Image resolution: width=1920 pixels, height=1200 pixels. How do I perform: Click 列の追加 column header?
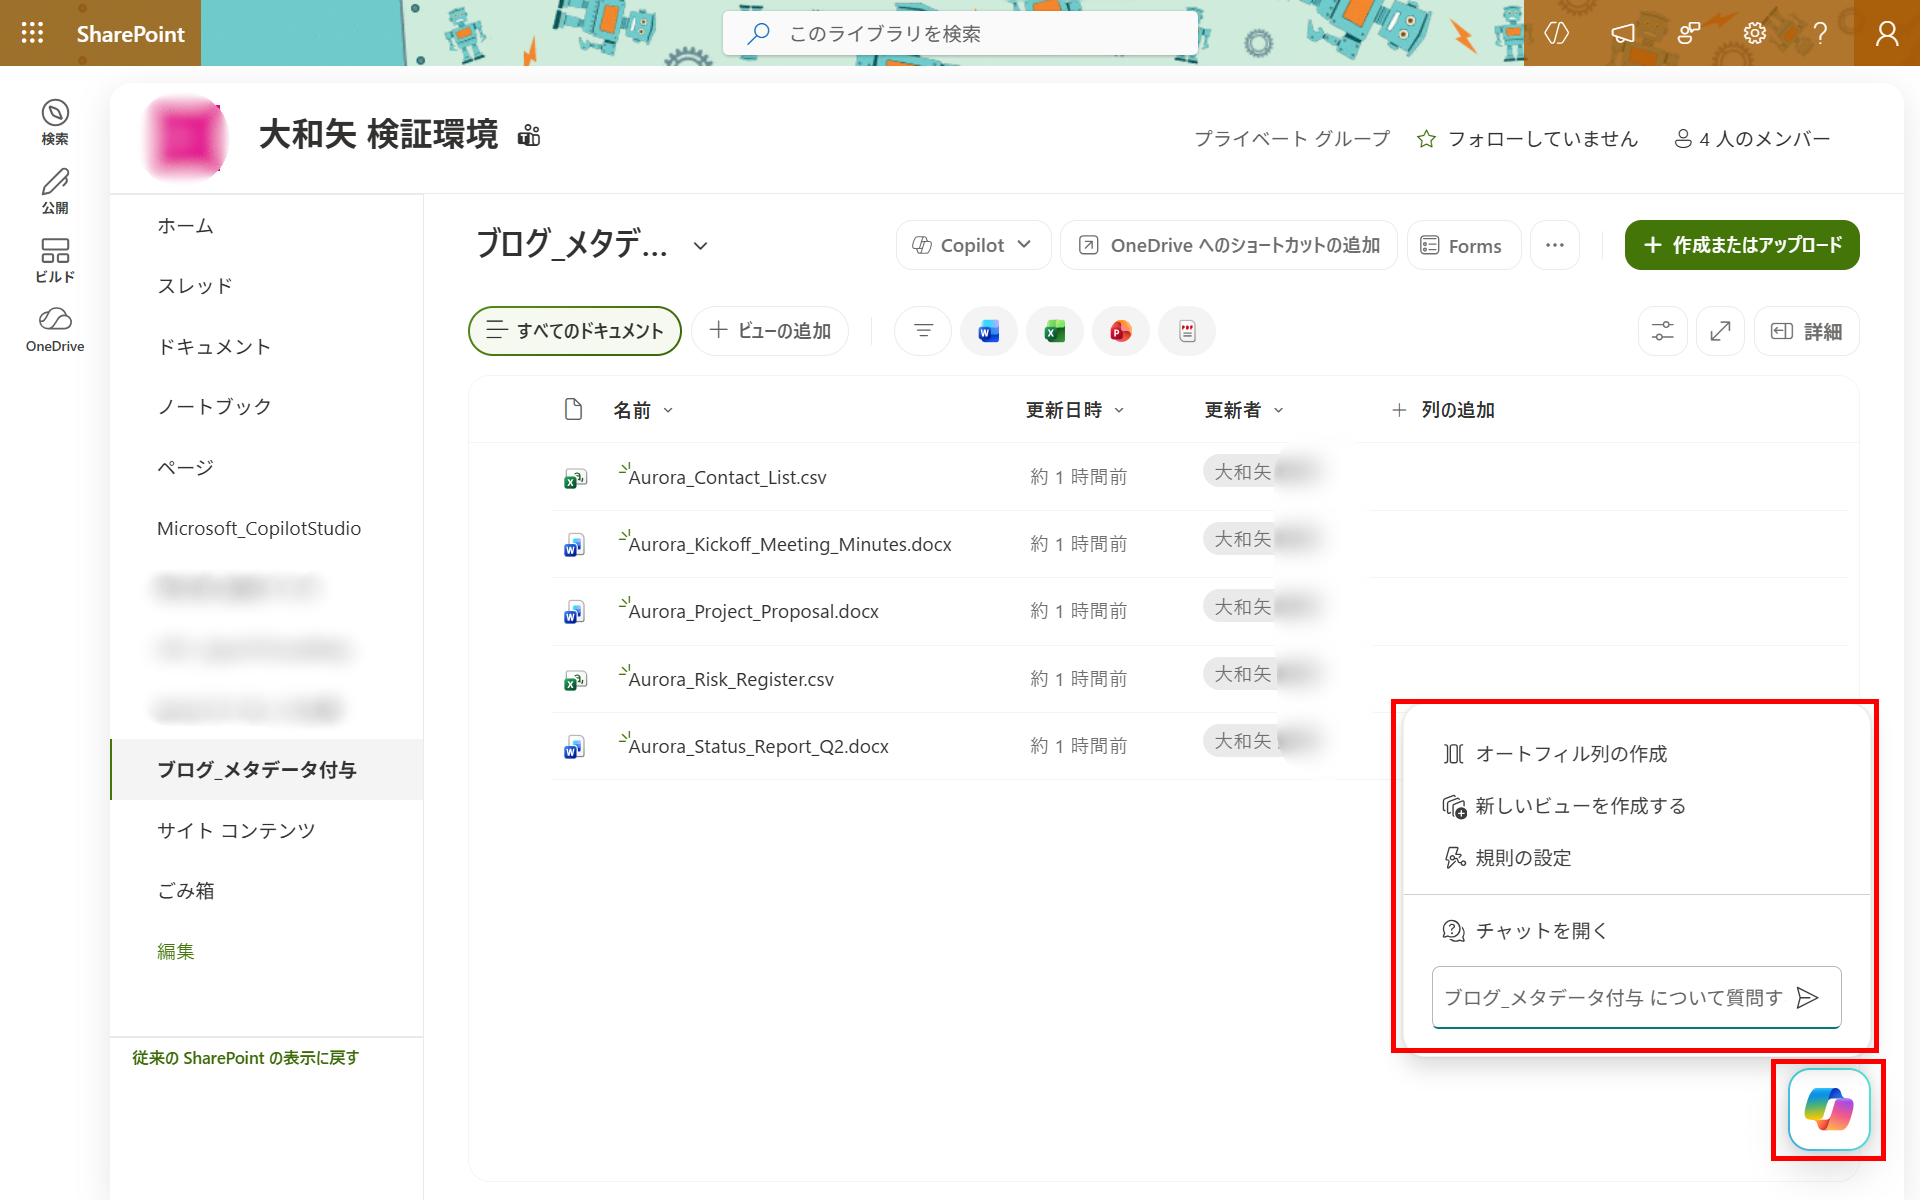coord(1443,410)
